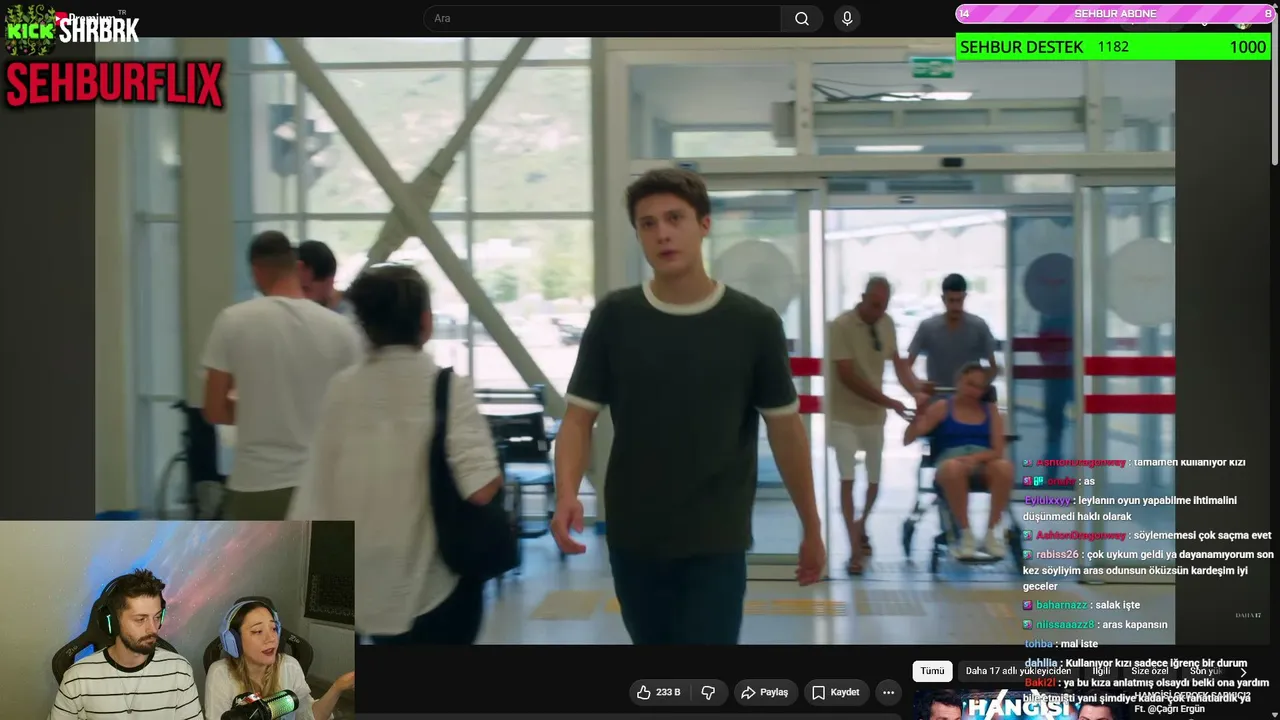Share the video via Paylaş
Viewport: 1280px width, 720px height.
tap(764, 692)
